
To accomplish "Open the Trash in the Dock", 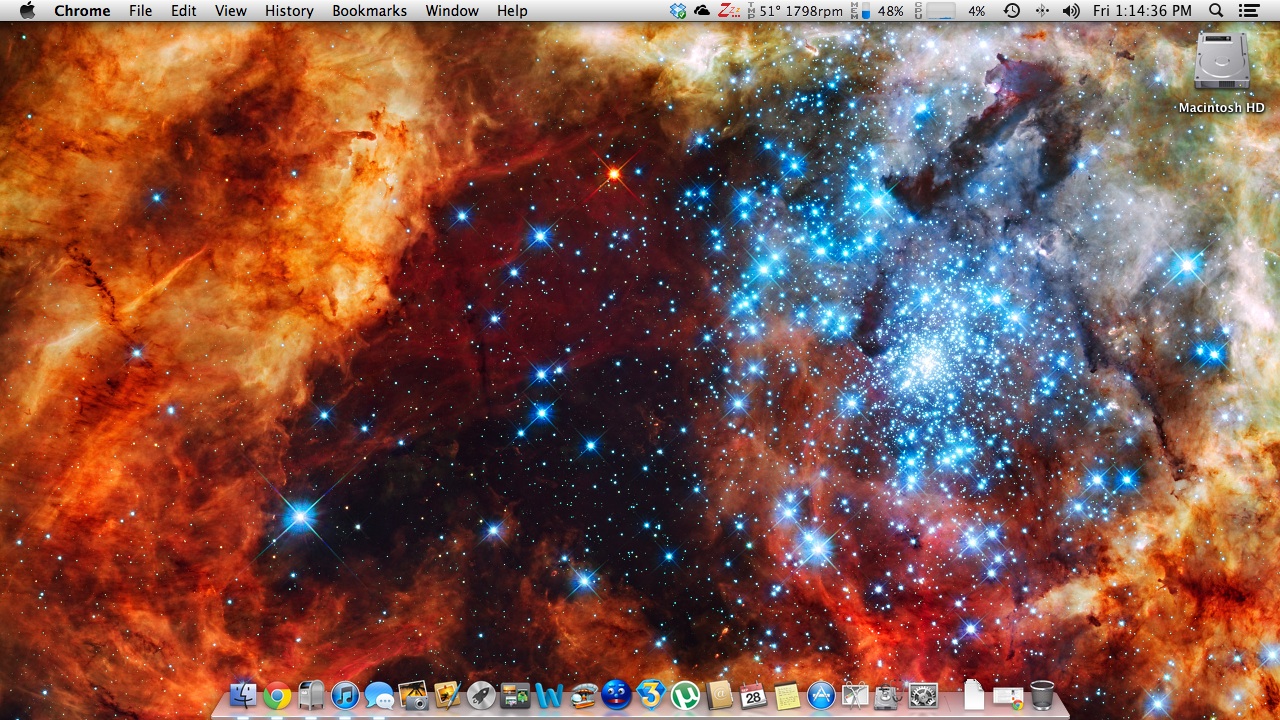I will [1042, 695].
